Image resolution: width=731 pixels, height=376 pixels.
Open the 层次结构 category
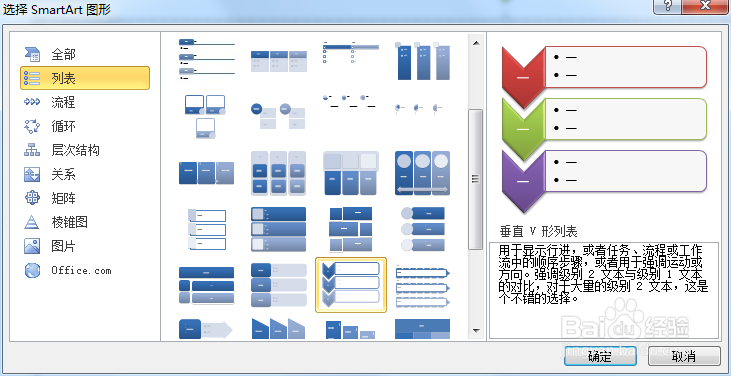point(85,150)
